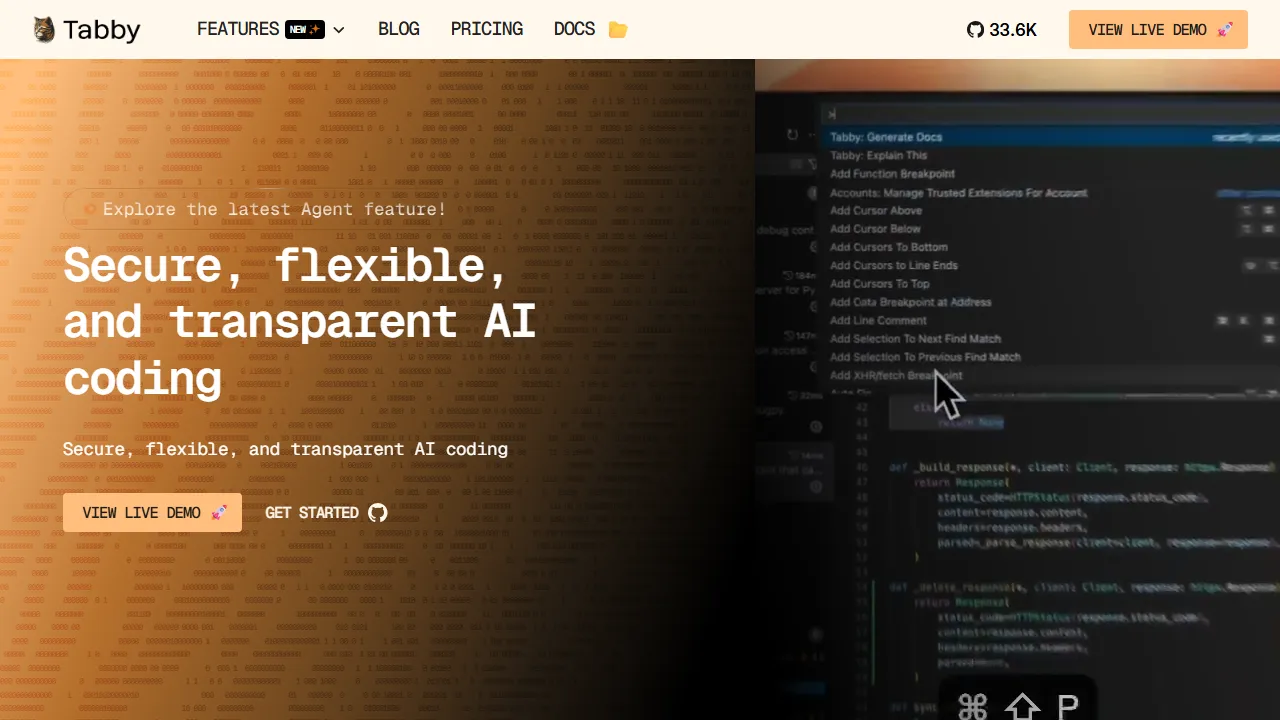Click VIEW LIVE DEMO button in header
Image resolution: width=1280 pixels, height=720 pixels.
[1158, 30]
